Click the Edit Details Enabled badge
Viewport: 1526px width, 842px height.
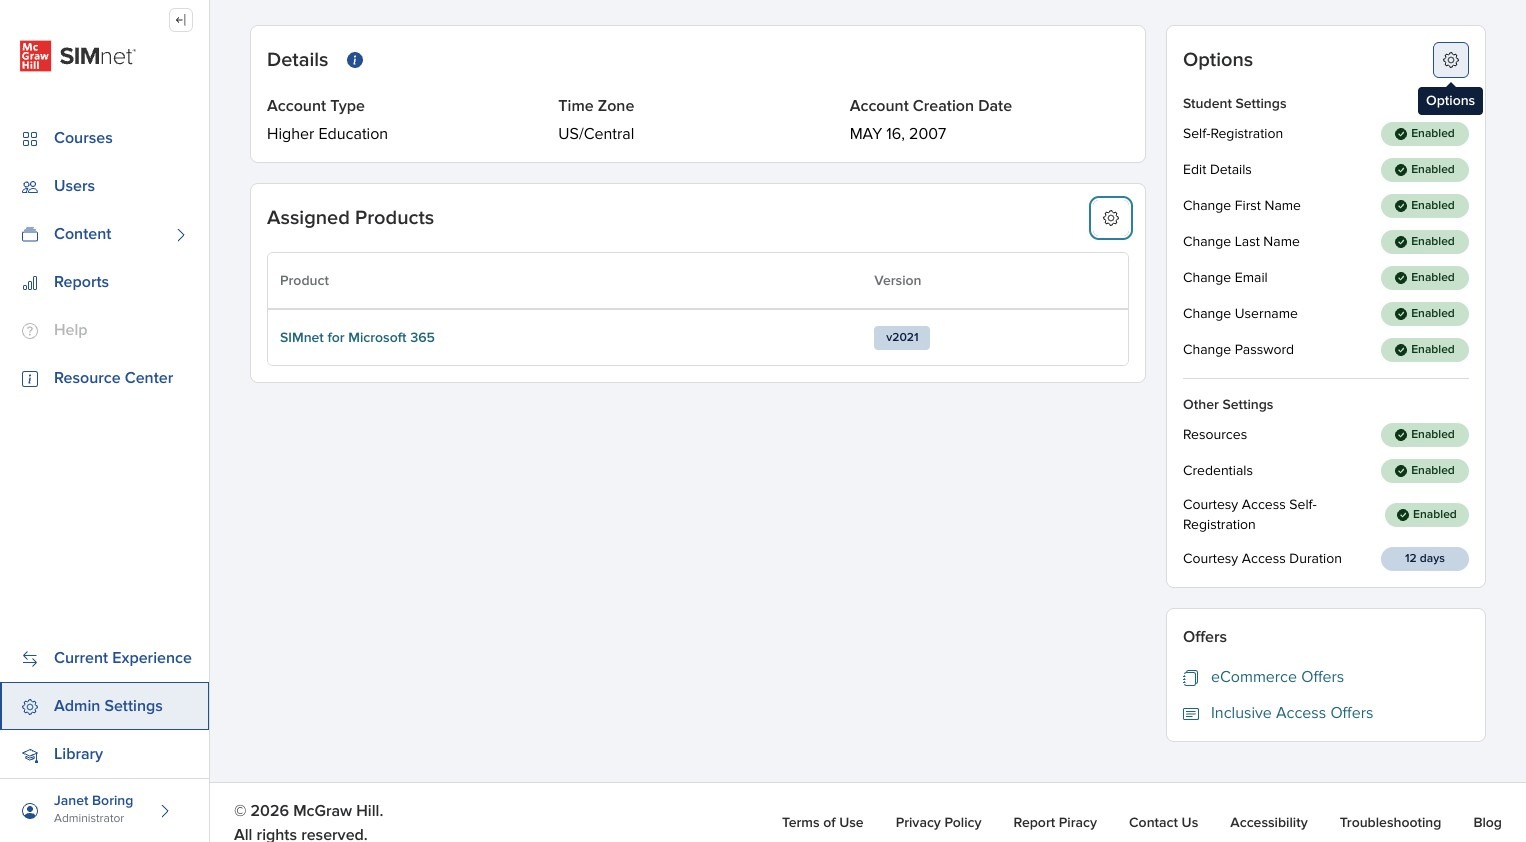(x=1425, y=170)
